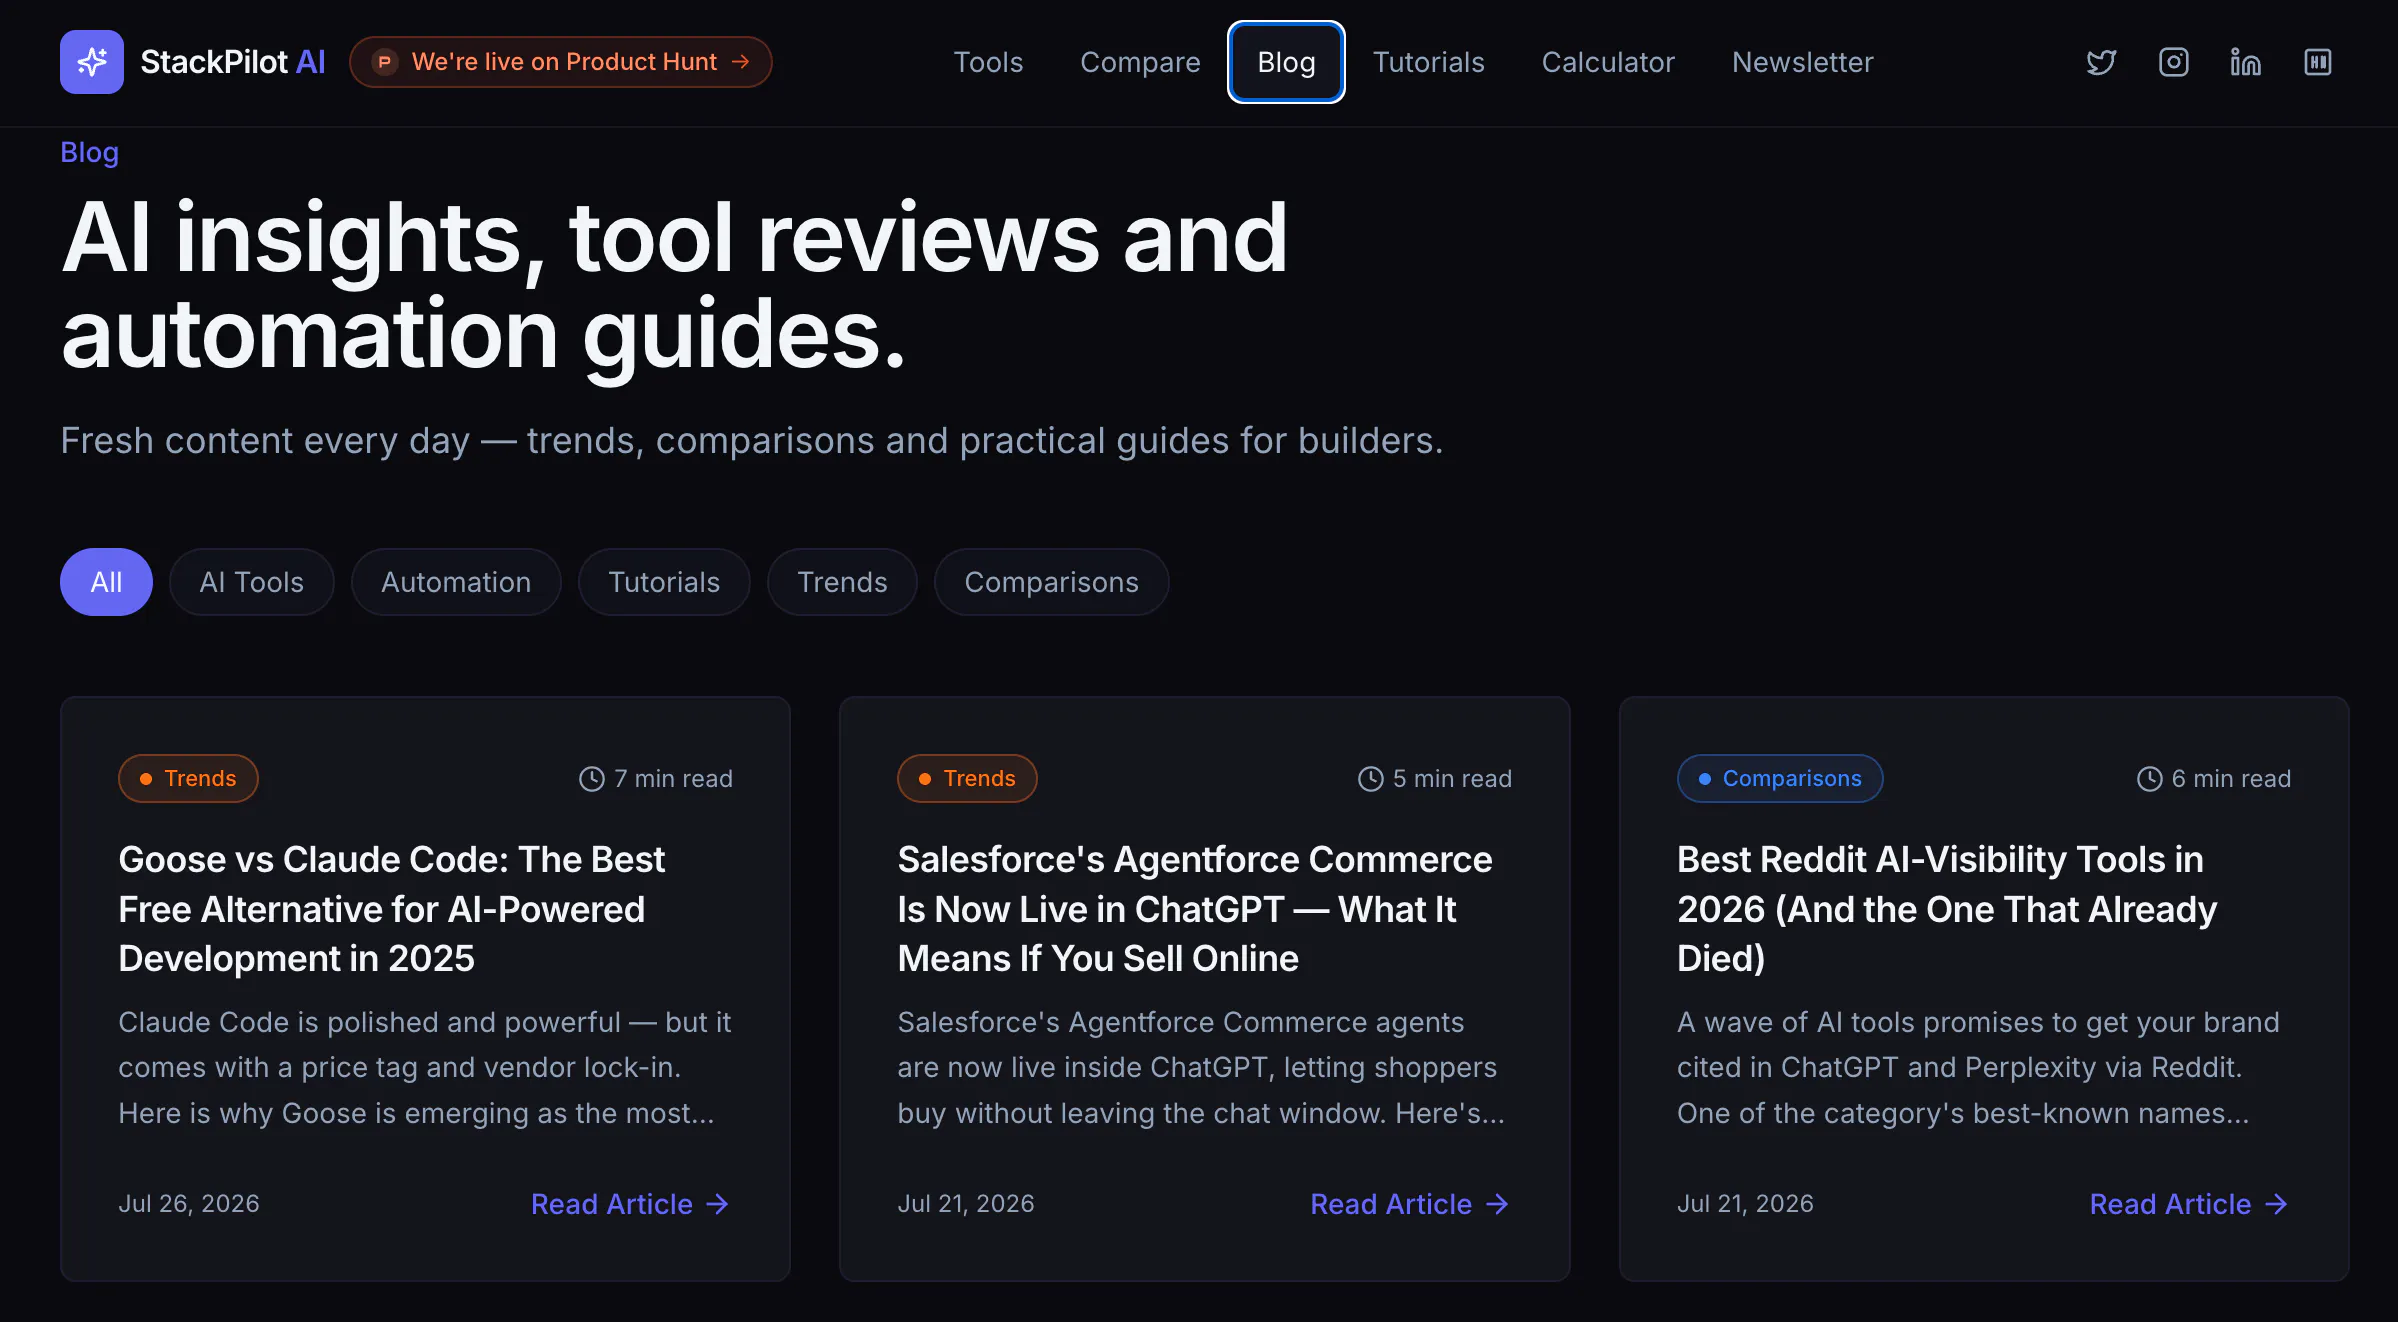The width and height of the screenshot is (2398, 1322).
Task: Open Best Reddit AI-Visibility Tools title
Action: [x=1947, y=909]
